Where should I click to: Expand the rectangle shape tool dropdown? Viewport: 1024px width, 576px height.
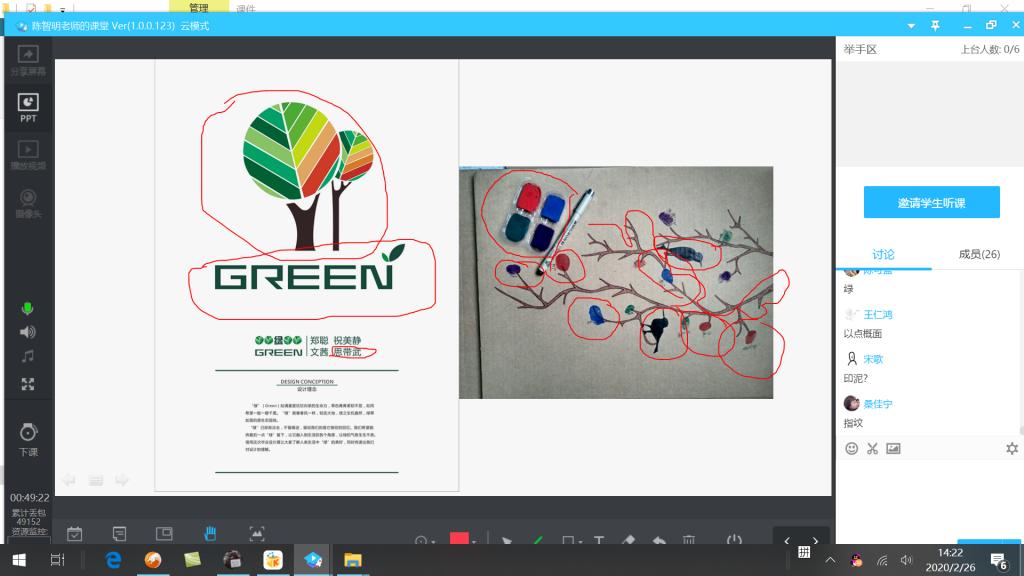coord(581,542)
